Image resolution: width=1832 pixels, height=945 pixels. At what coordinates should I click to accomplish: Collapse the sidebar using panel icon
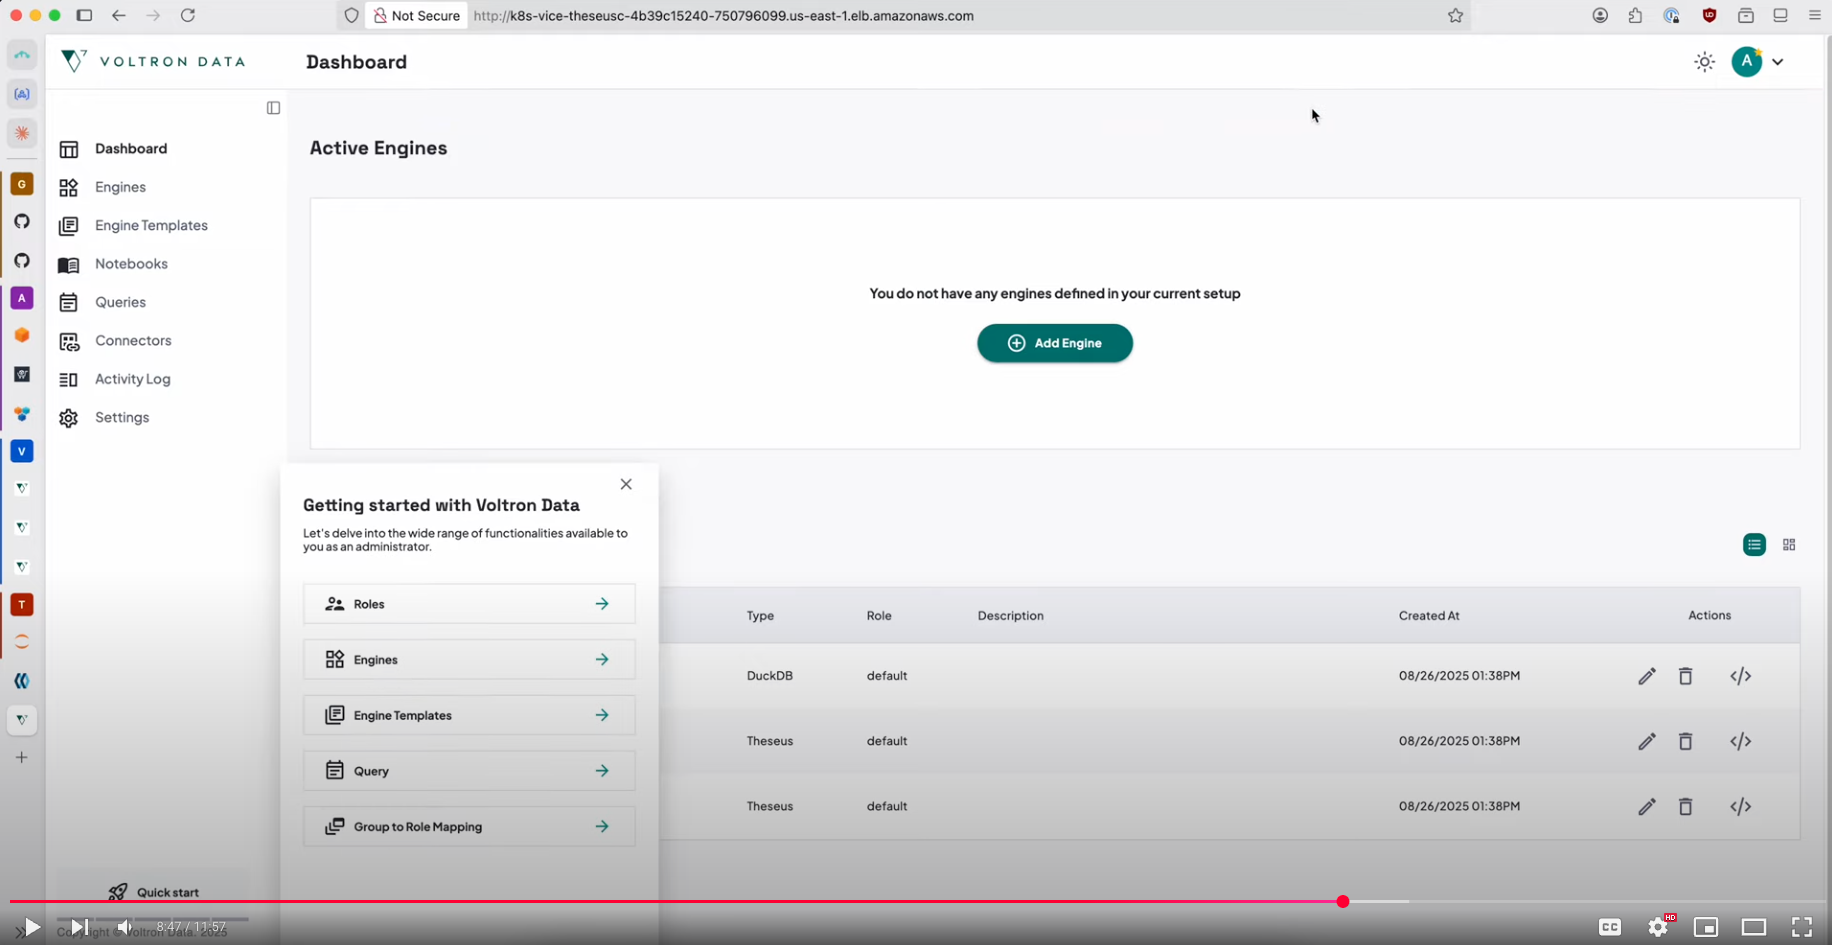(273, 108)
